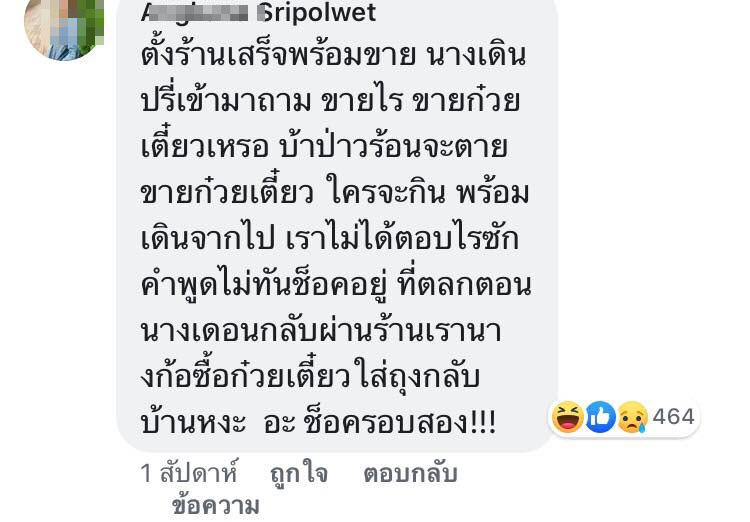The image size is (750, 522).
Task: Open the reaction count 464
Action: click(673, 416)
